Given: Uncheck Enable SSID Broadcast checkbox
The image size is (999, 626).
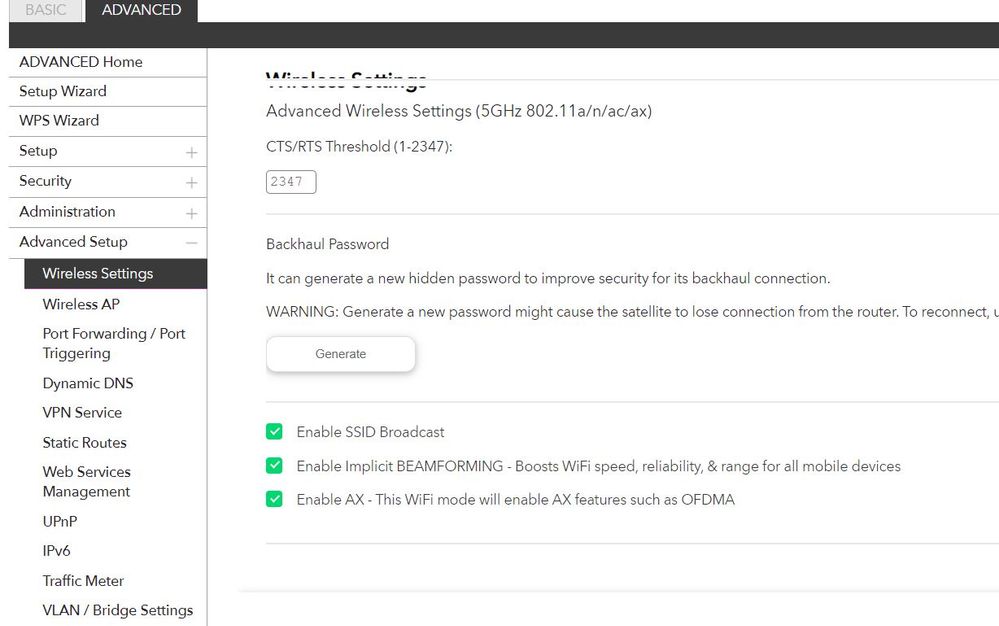Looking at the screenshot, I should [x=274, y=432].
